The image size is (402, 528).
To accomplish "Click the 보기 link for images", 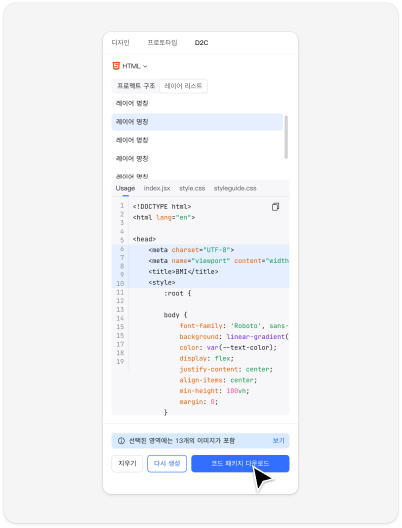I will point(278,440).
